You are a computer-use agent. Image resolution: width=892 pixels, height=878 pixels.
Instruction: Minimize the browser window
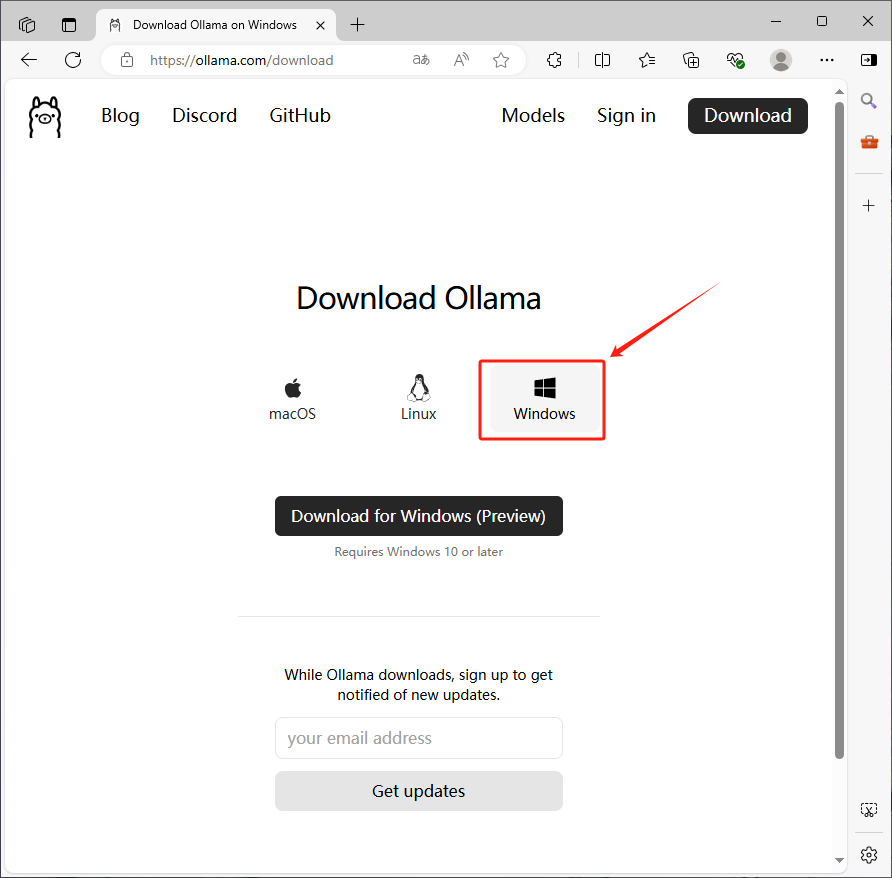pyautogui.click(x=775, y=22)
